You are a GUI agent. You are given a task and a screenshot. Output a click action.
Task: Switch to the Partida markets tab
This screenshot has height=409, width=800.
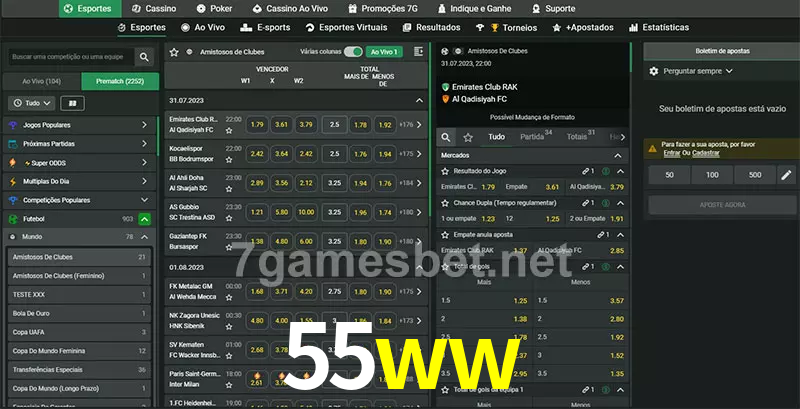(x=536, y=136)
